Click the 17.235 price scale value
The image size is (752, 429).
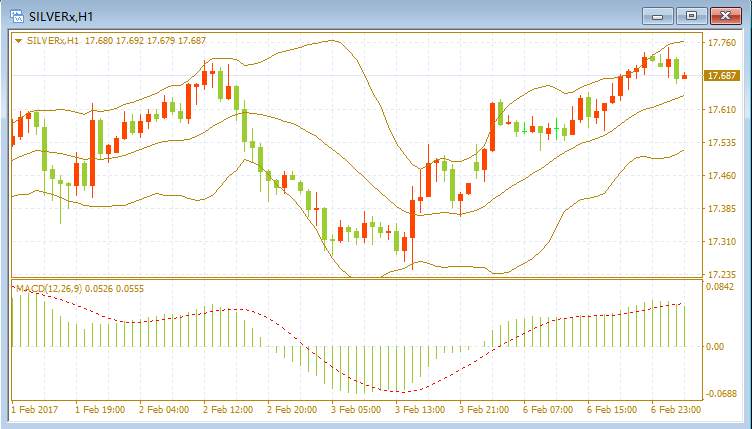722,275
